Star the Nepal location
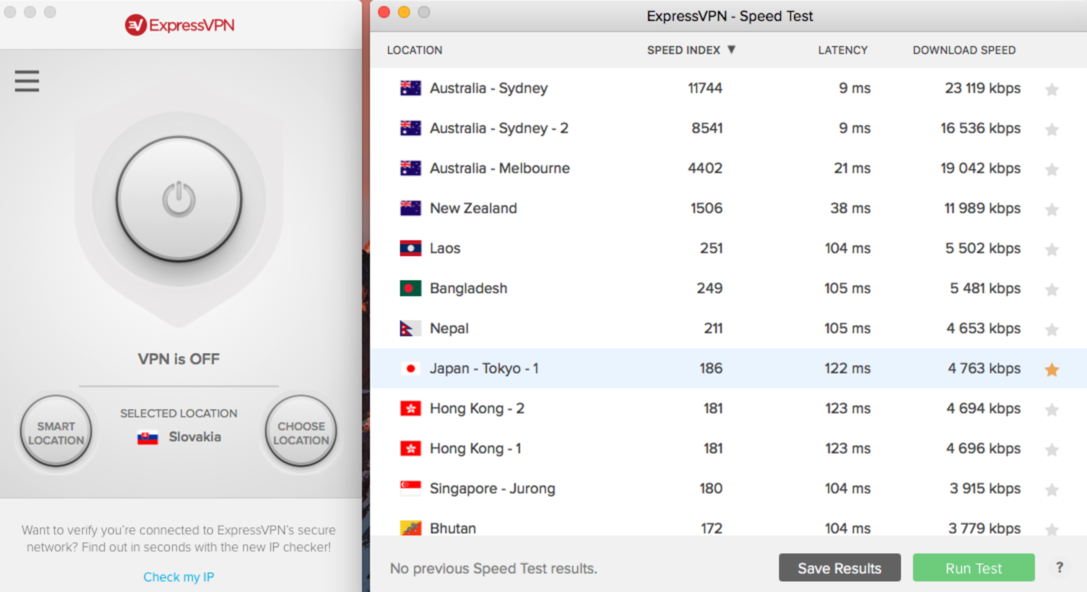 tap(1052, 329)
